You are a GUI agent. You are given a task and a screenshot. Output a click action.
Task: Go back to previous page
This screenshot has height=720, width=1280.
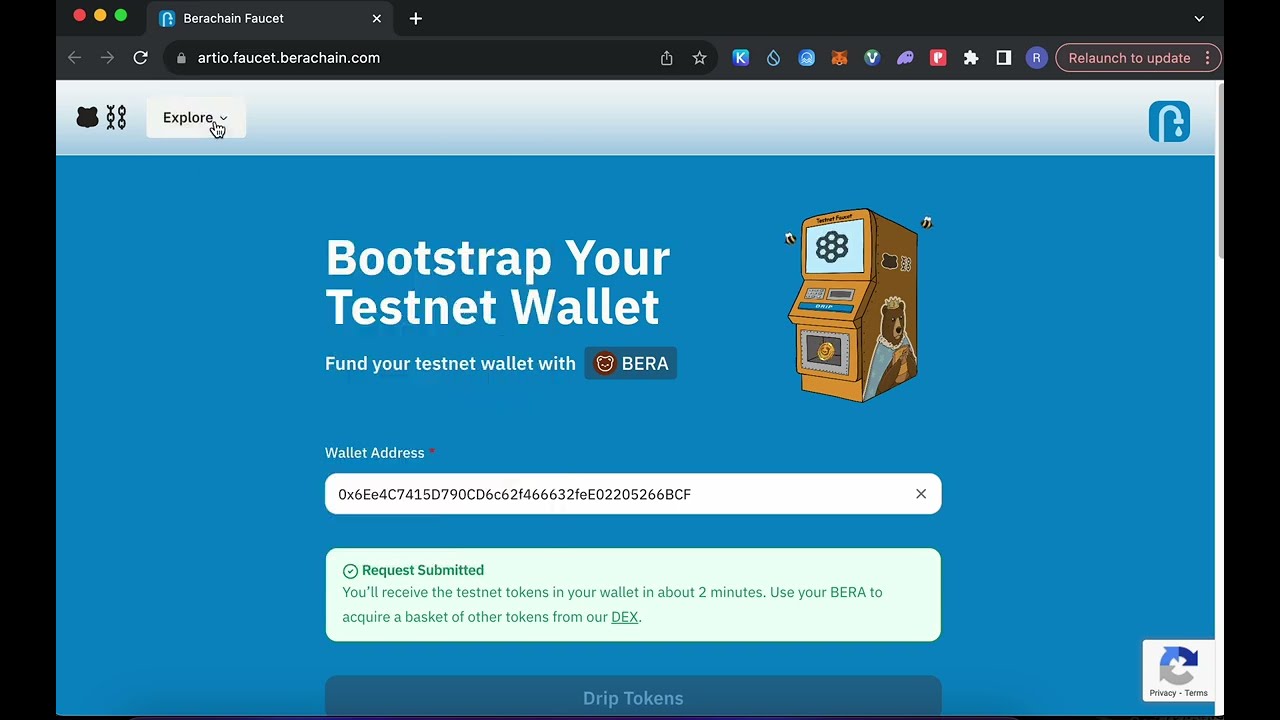(74, 58)
